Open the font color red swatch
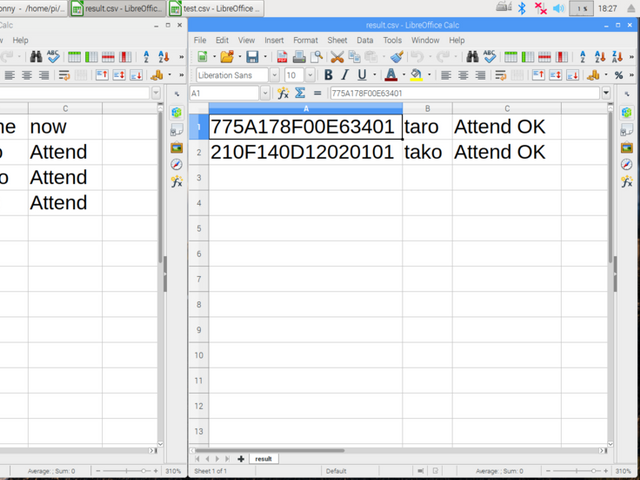Image resolution: width=640 pixels, height=480 pixels. (390, 75)
